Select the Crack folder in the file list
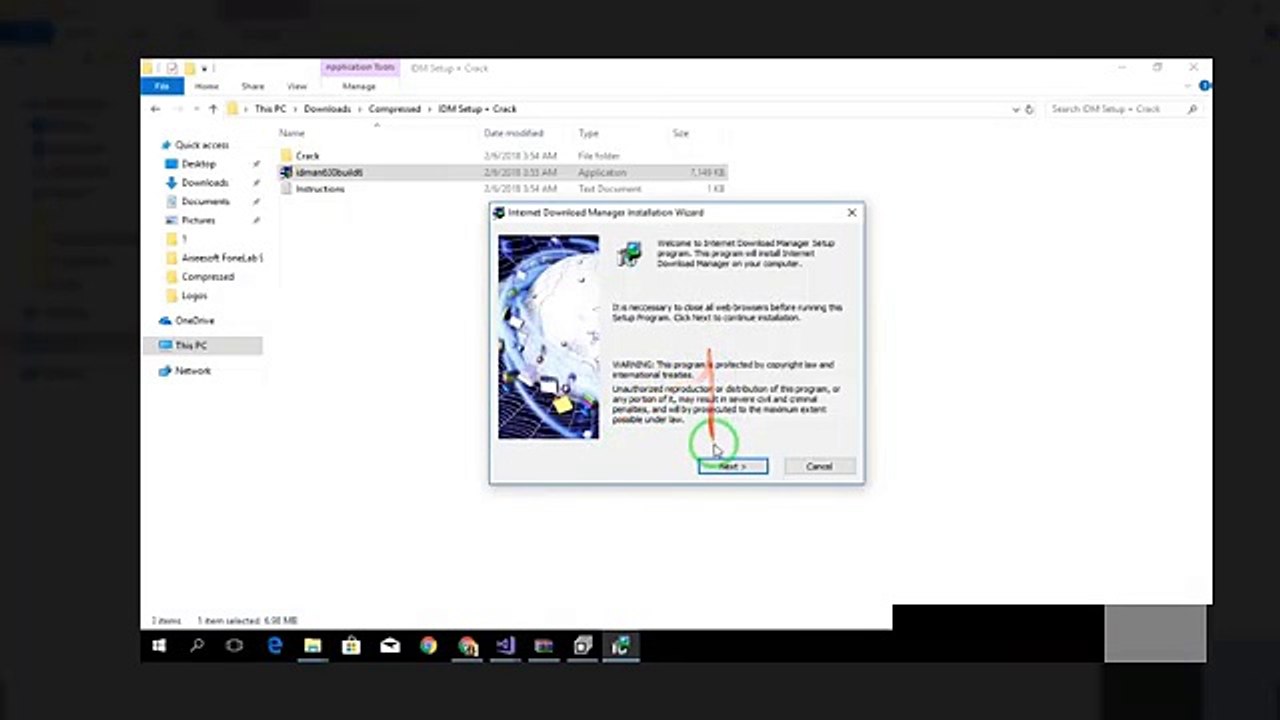The height and width of the screenshot is (720, 1280). 307,156
